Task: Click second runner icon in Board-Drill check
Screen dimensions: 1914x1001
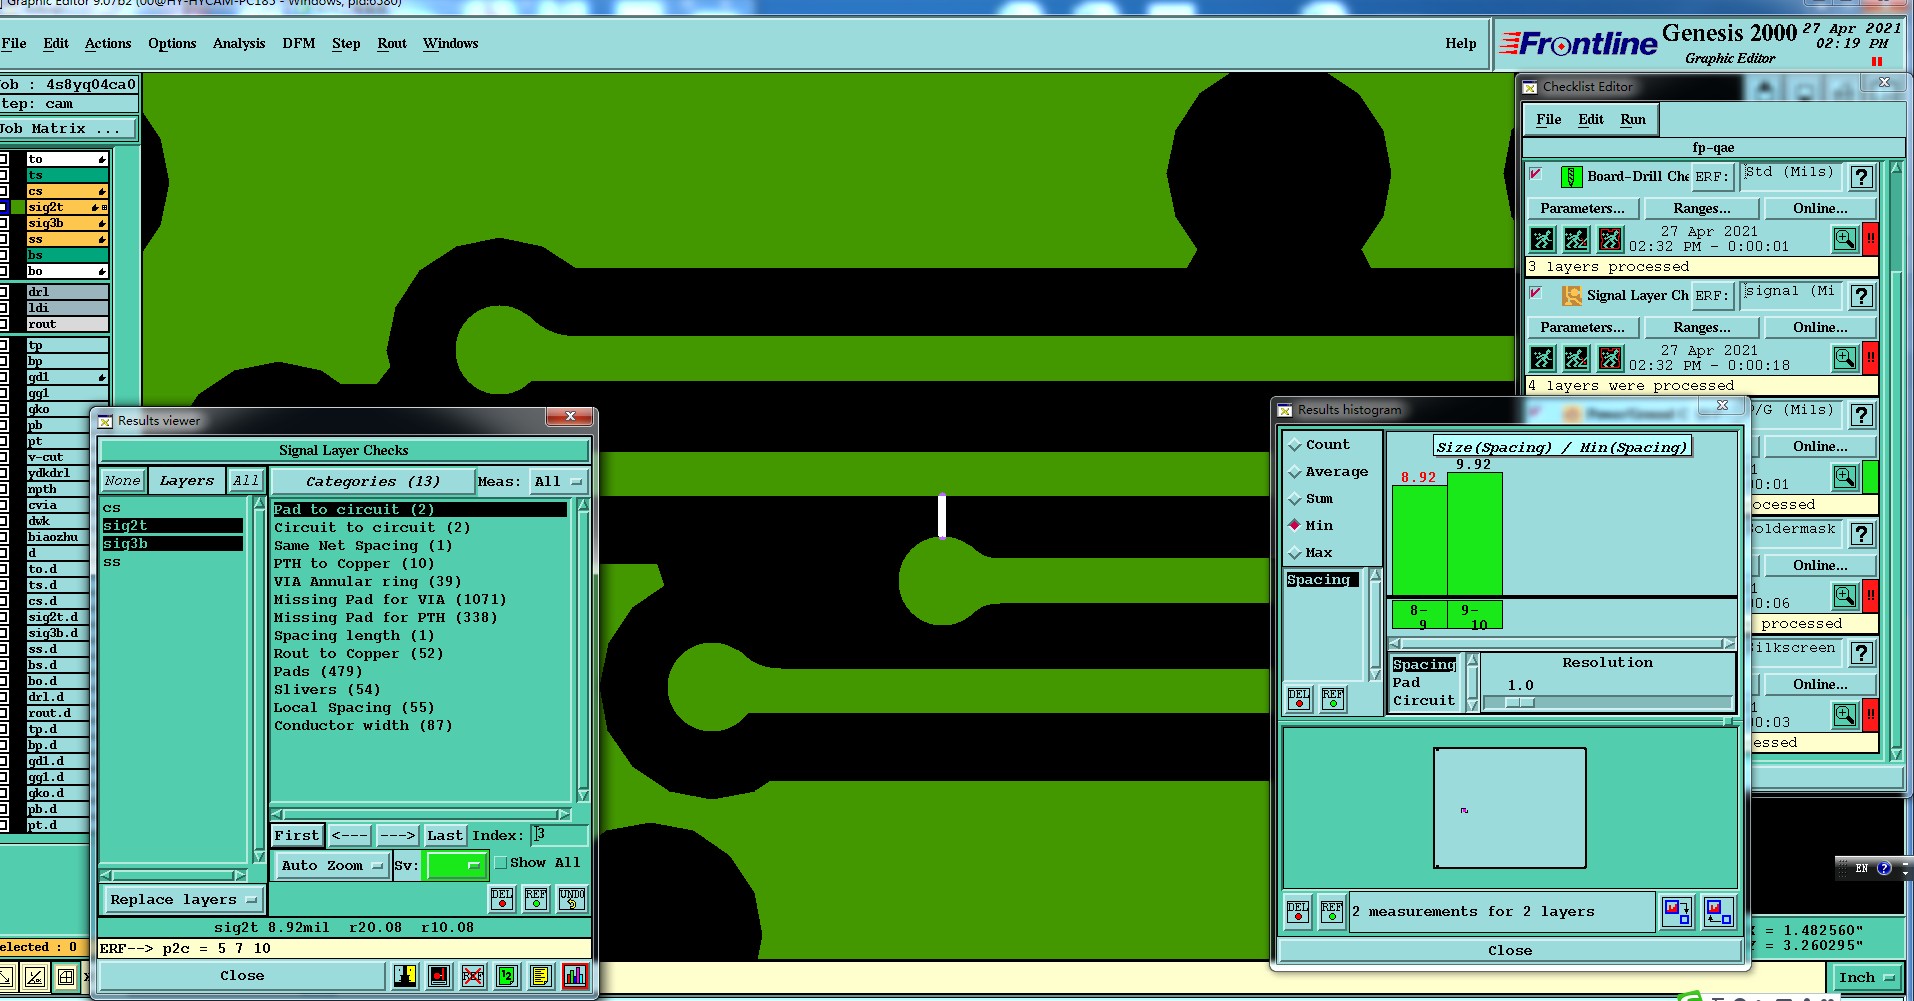Action: pyautogui.click(x=1576, y=239)
